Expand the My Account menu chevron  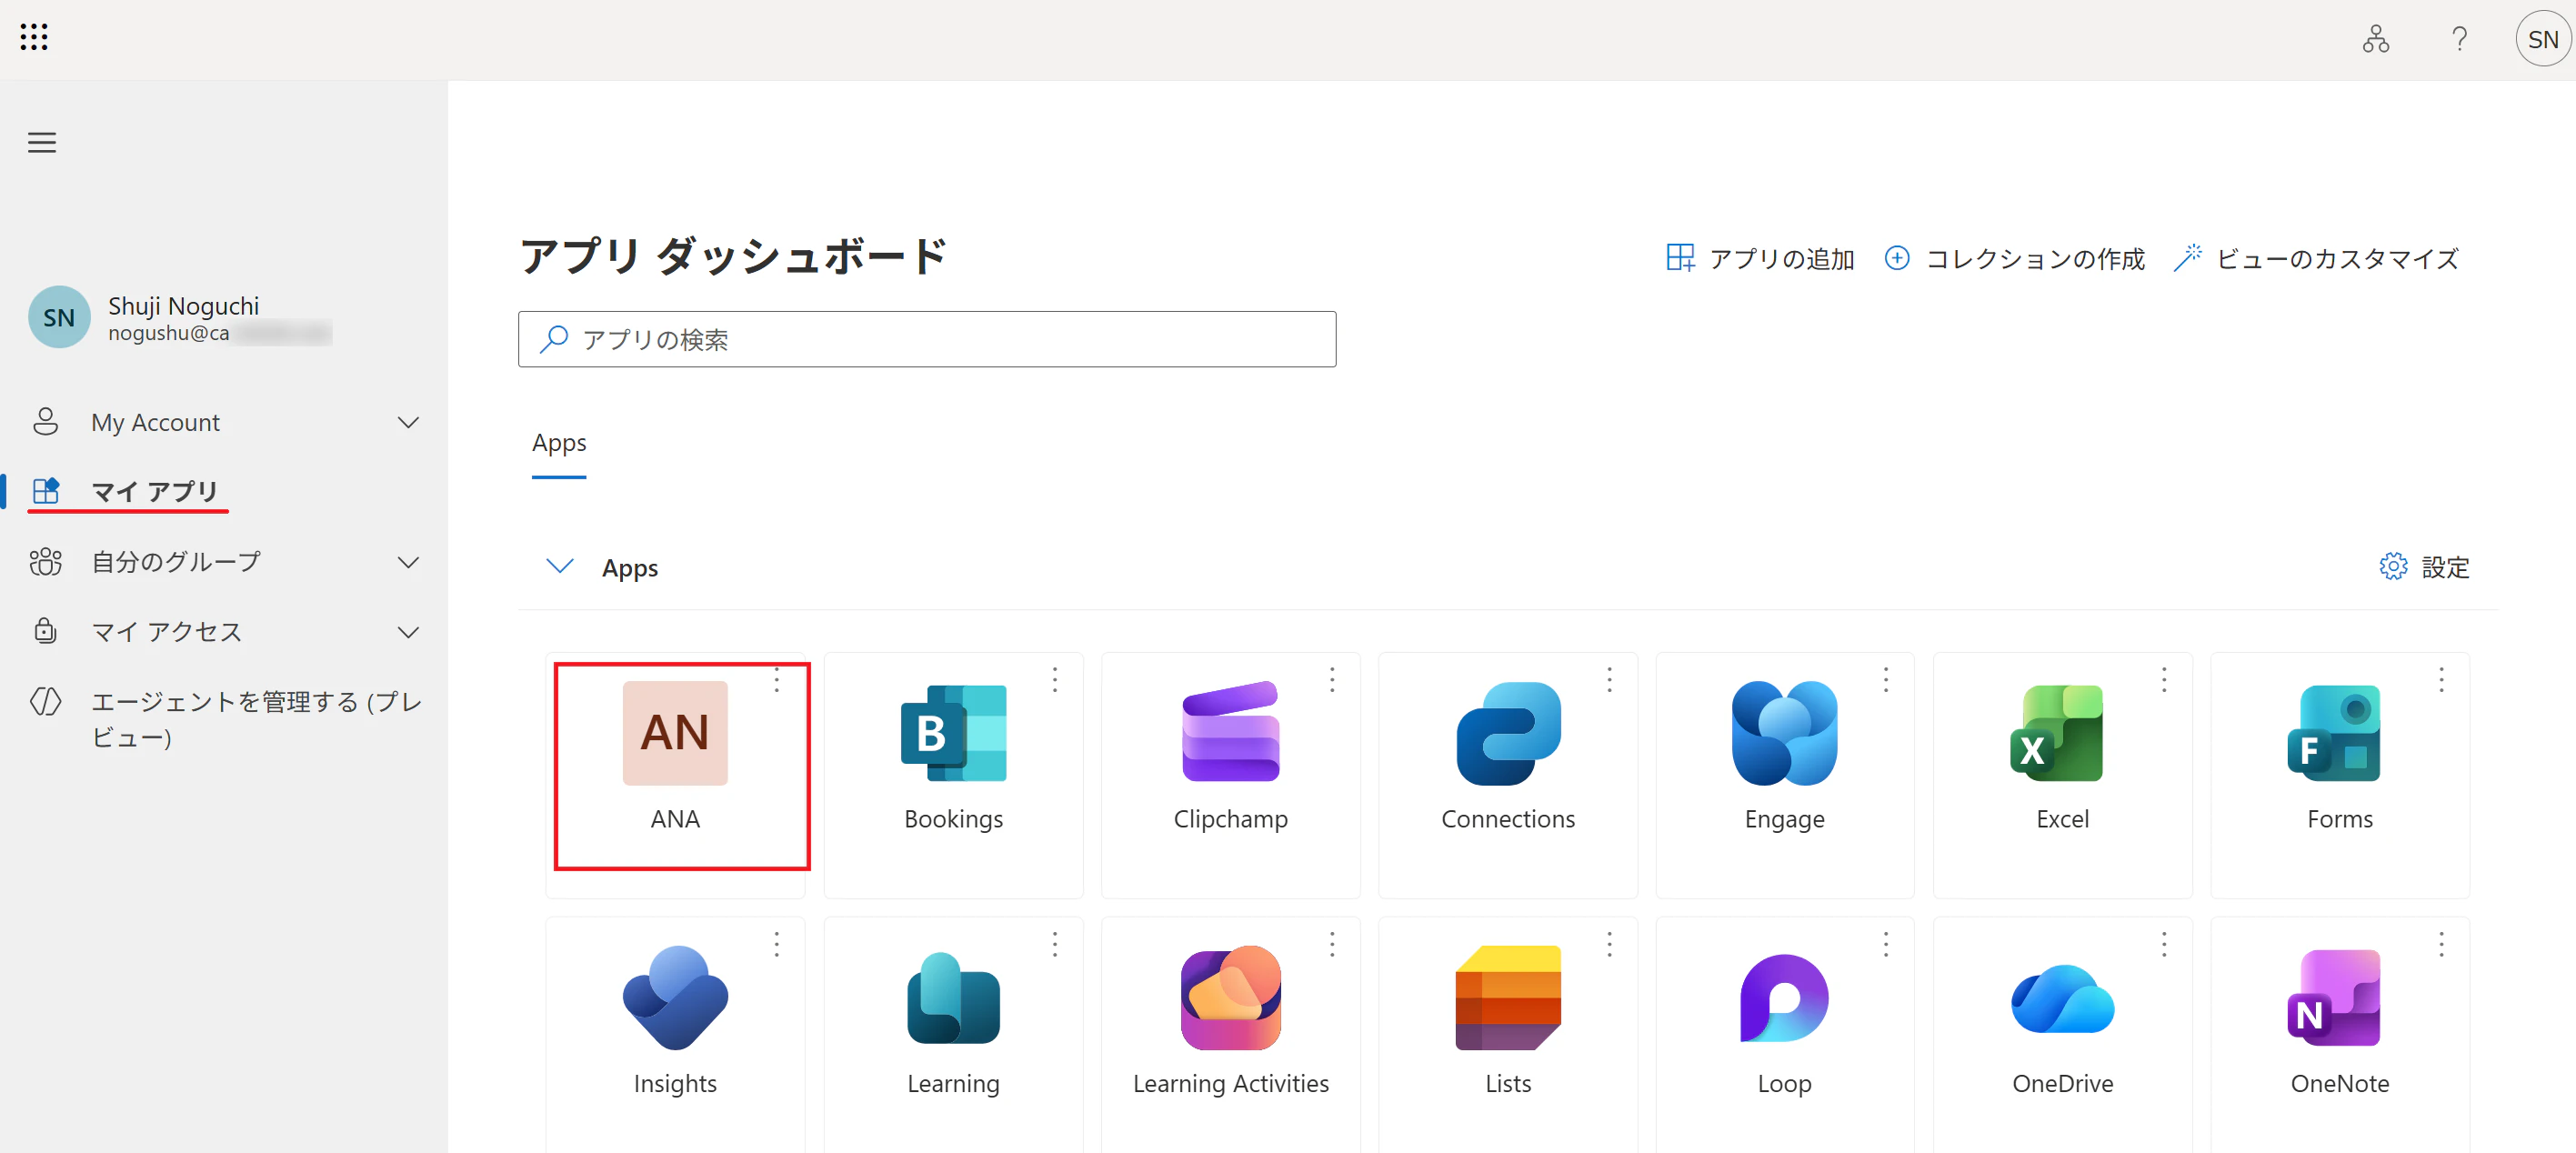click(x=408, y=422)
